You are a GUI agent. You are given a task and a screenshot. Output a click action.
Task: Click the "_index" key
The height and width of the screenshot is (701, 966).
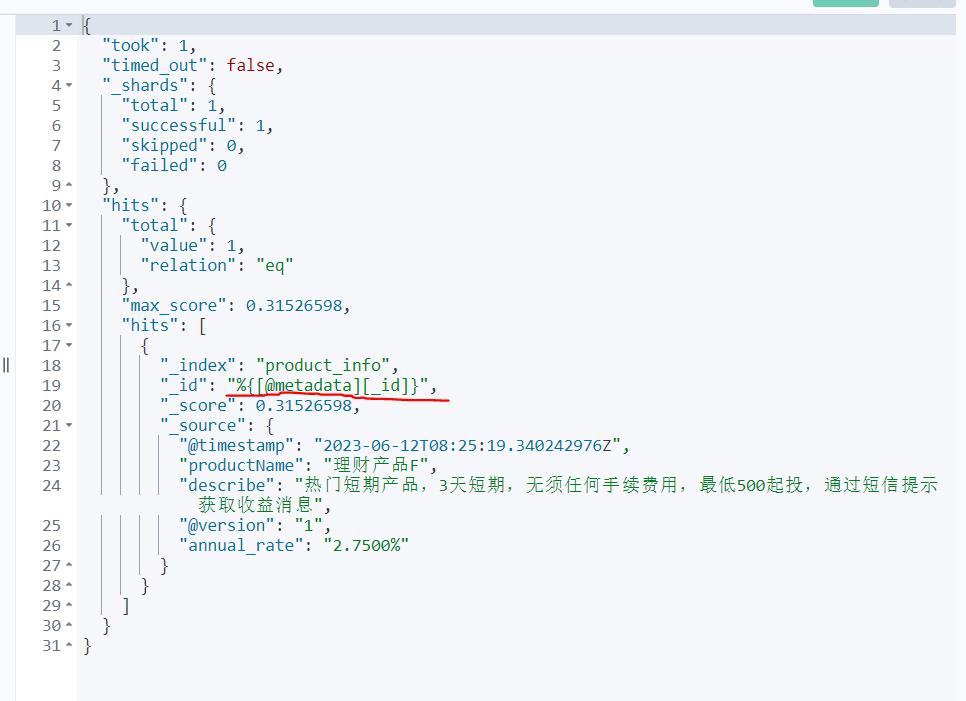pos(198,365)
